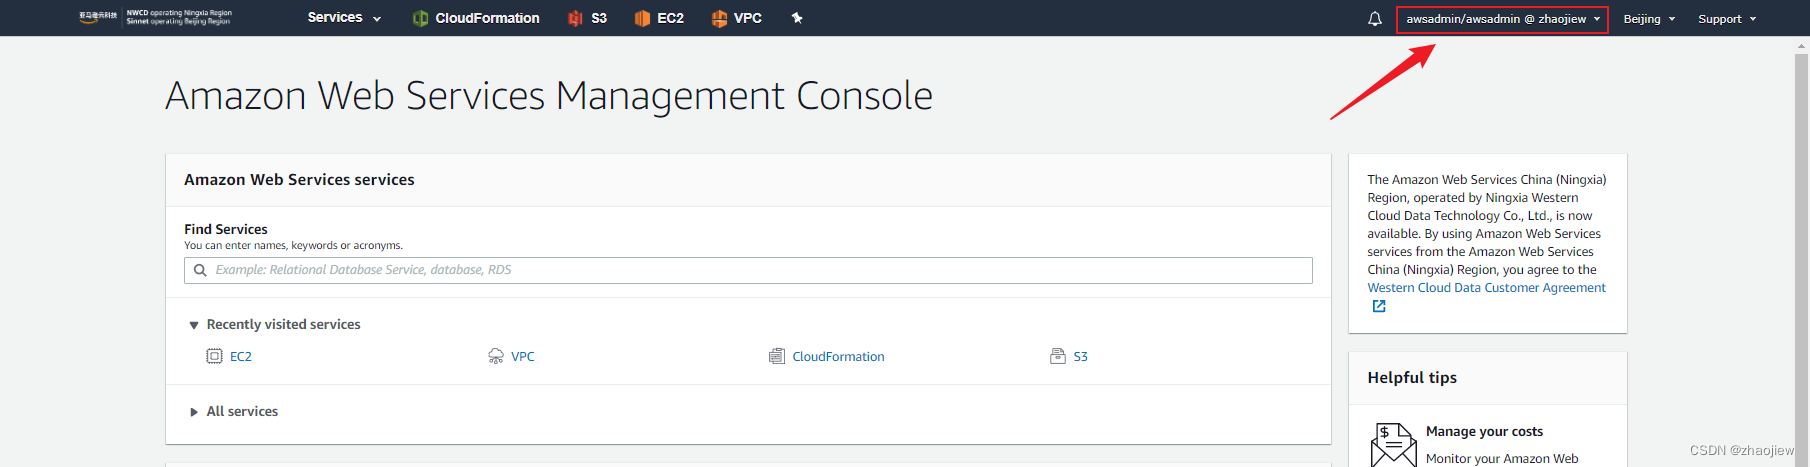
Task: Open the Support menu
Action: click(1727, 19)
